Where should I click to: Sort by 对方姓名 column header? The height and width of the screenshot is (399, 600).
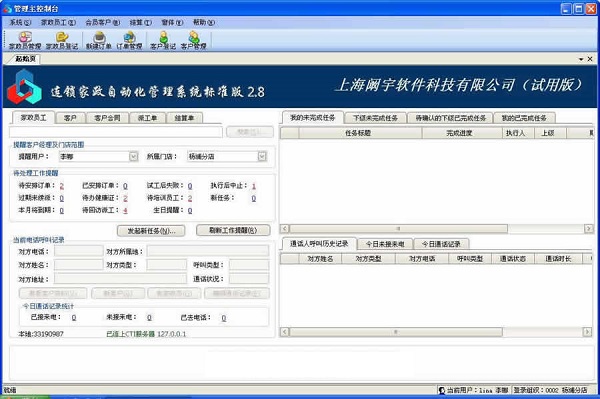coord(320,259)
